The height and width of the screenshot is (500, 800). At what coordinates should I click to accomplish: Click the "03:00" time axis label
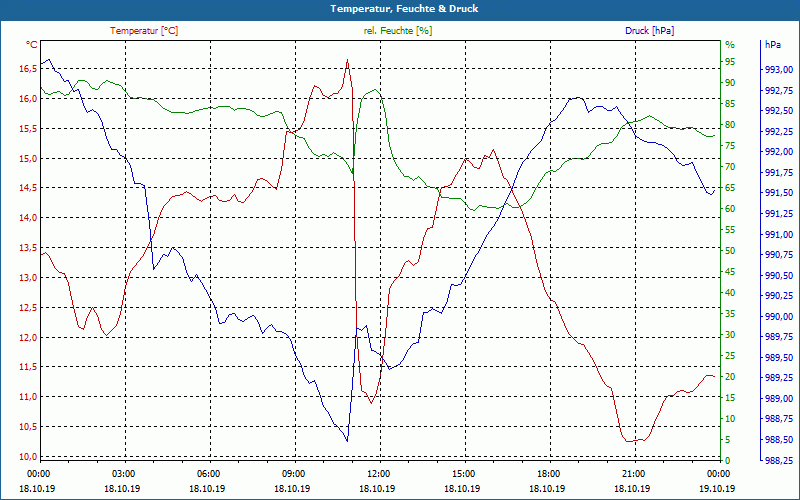coord(122,474)
